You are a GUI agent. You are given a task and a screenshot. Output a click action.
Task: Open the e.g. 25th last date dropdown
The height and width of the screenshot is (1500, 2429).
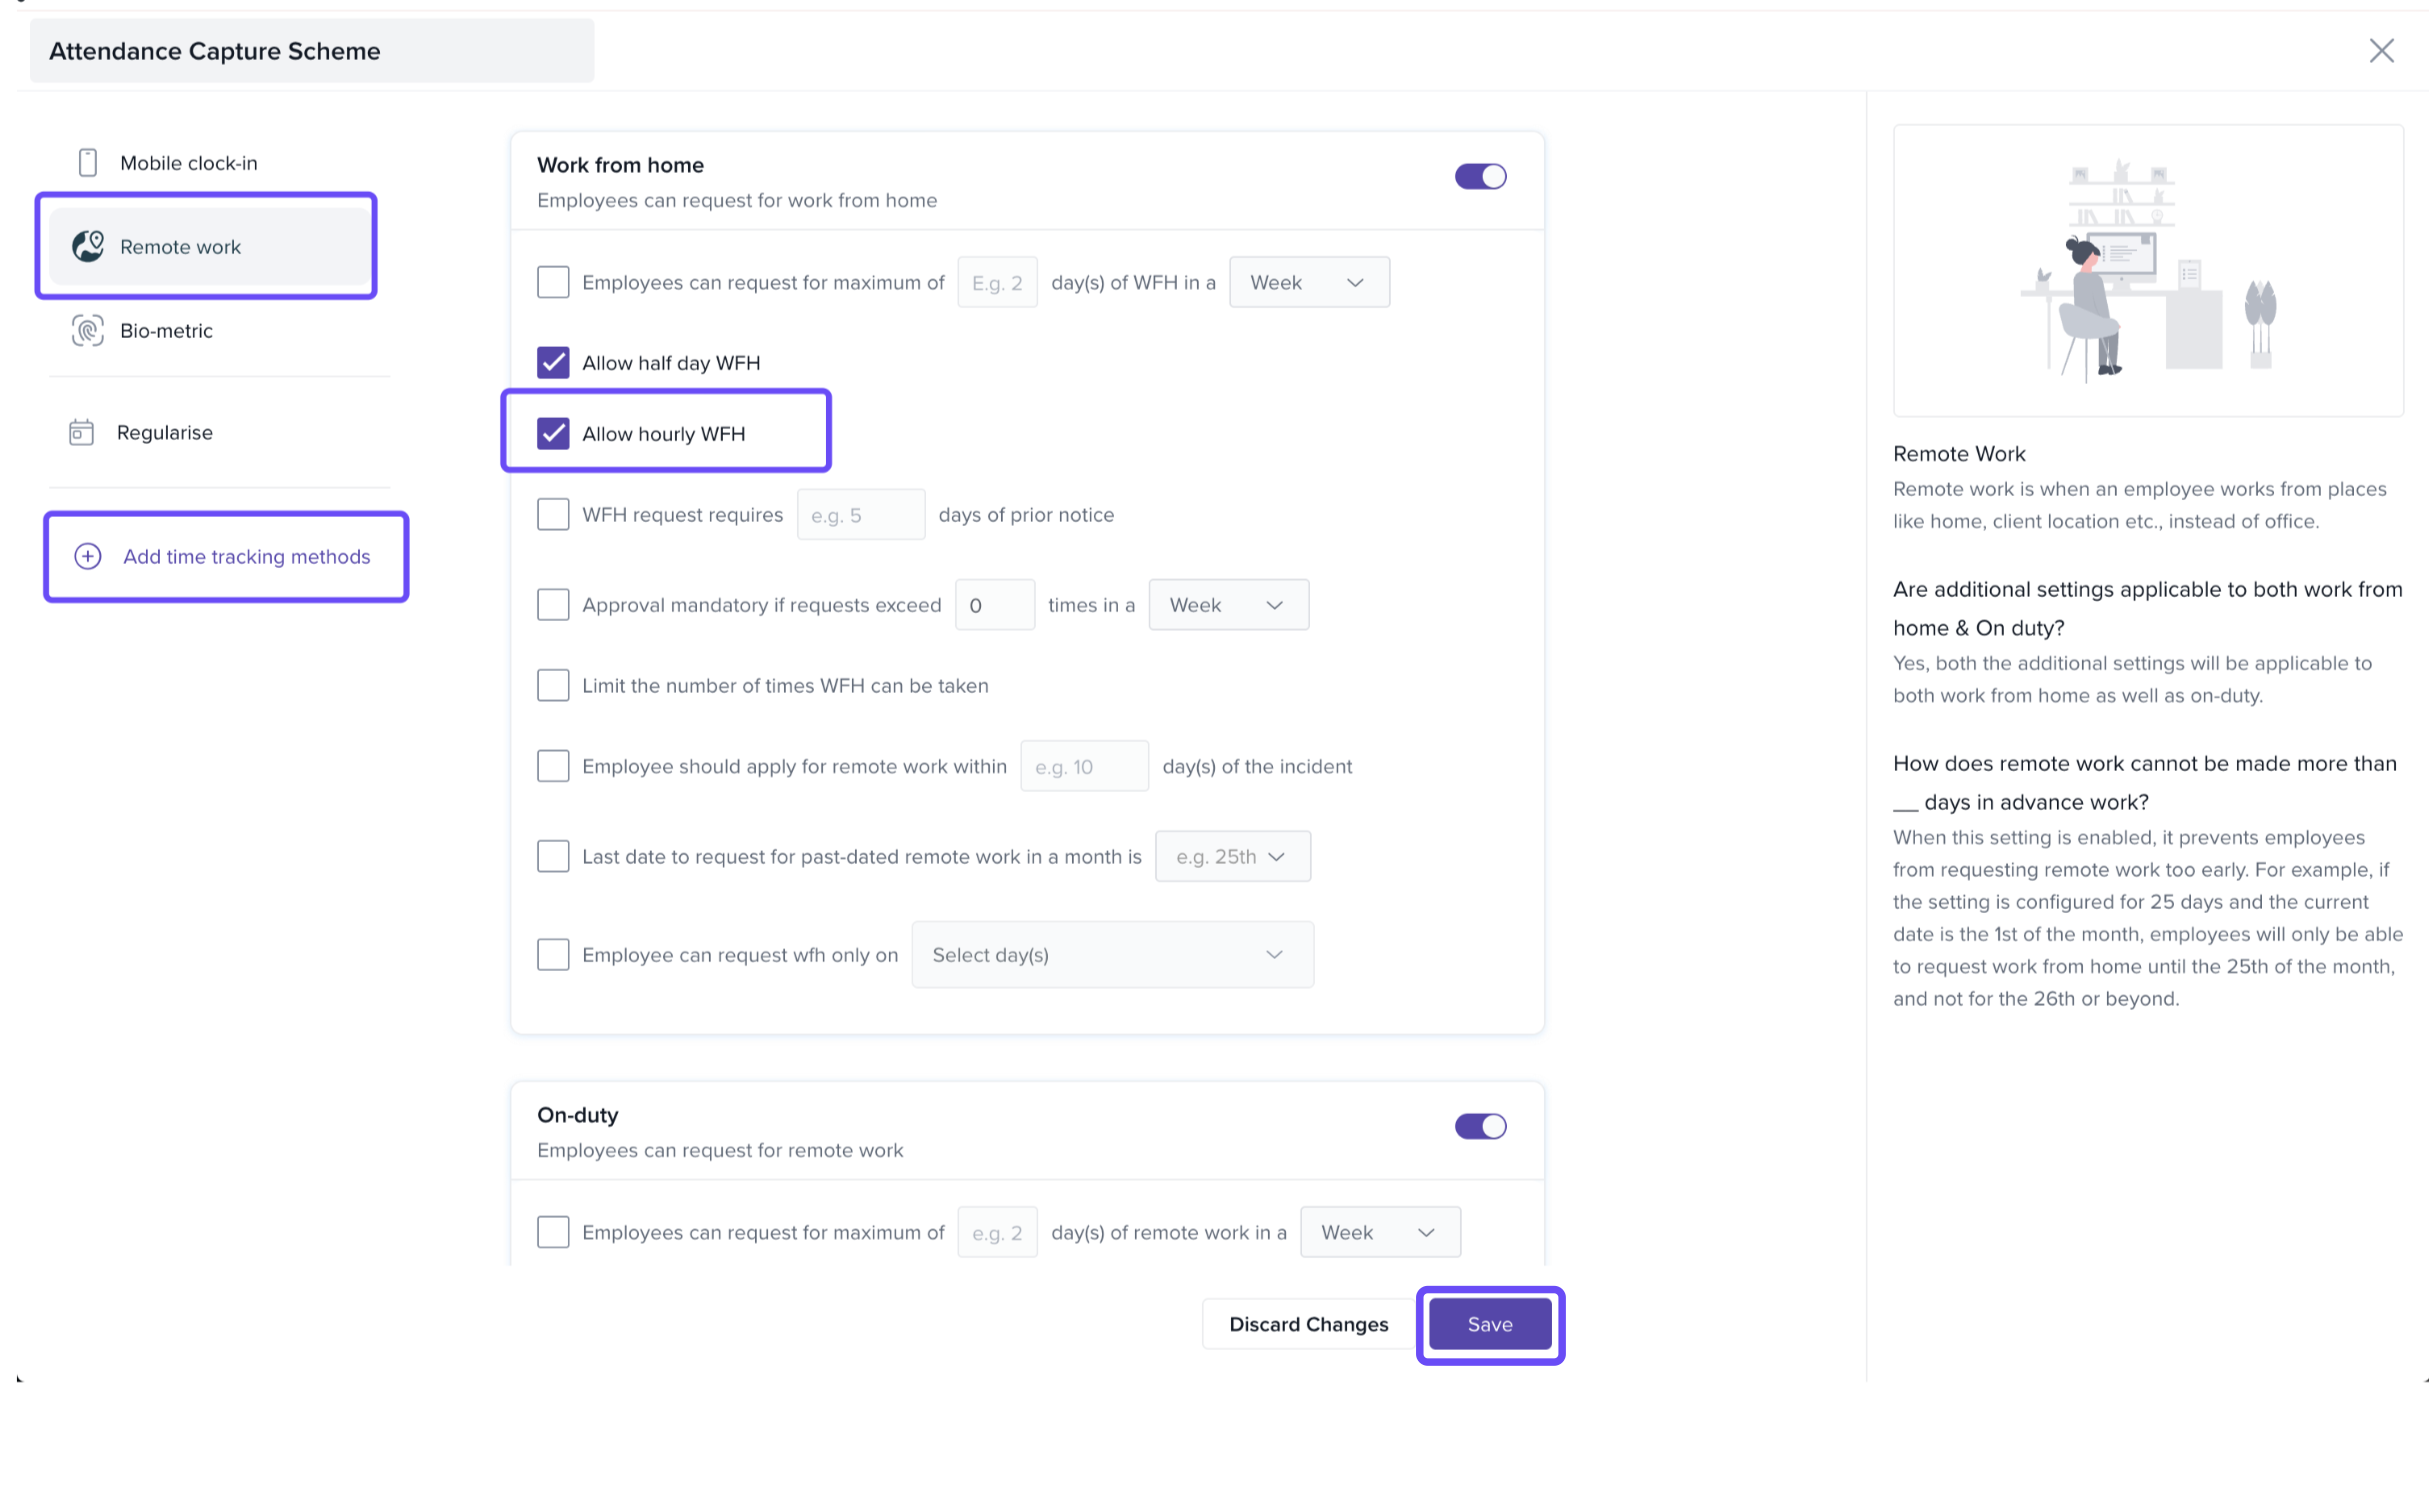point(1232,857)
